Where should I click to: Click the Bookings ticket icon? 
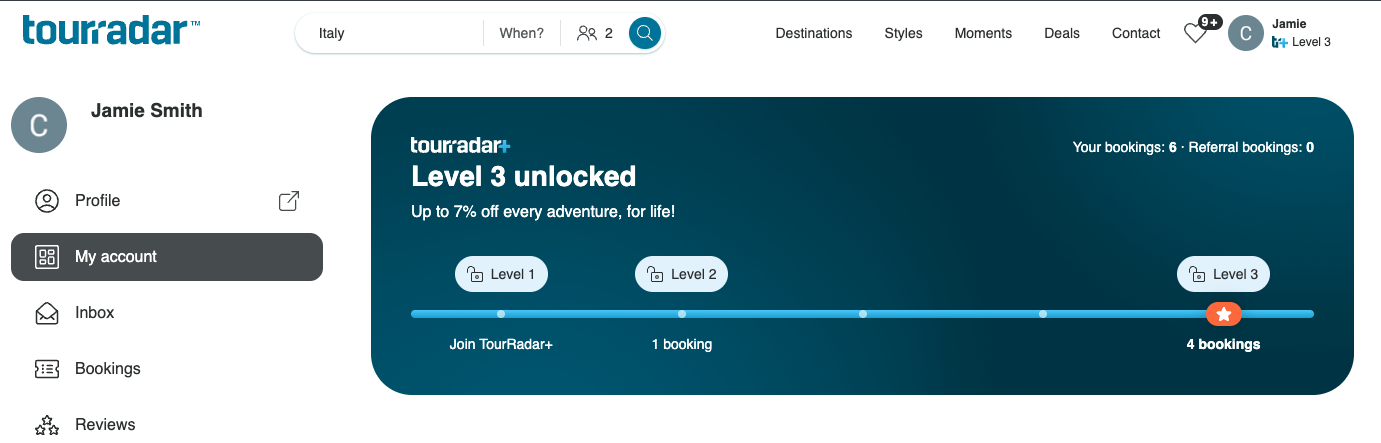47,369
